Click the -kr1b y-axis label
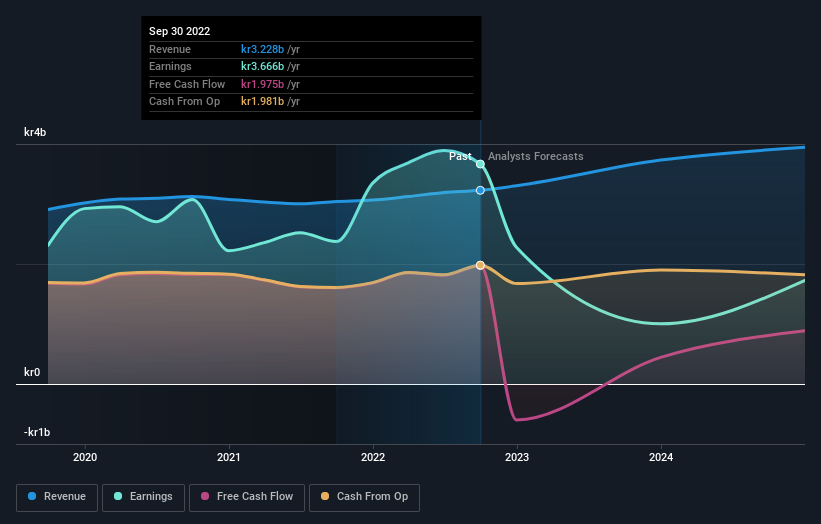821x524 pixels. coord(37,432)
